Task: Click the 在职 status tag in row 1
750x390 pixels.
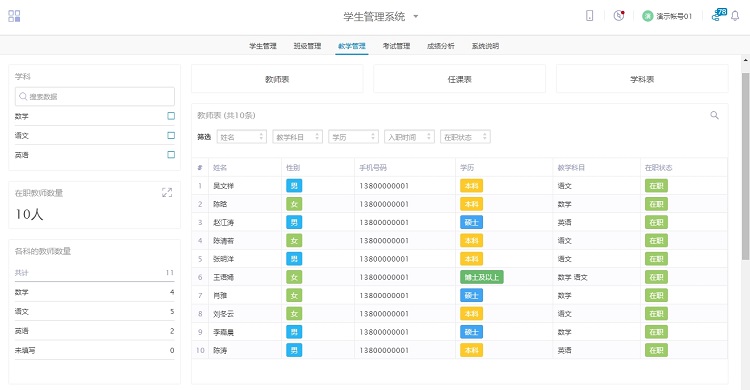Action: [x=656, y=186]
